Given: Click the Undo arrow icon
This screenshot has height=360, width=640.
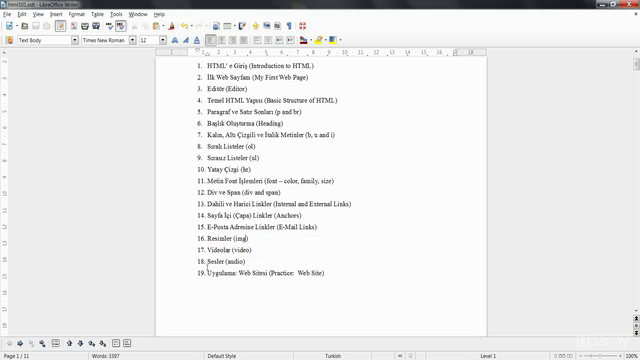Looking at the screenshot, I should 184,26.
